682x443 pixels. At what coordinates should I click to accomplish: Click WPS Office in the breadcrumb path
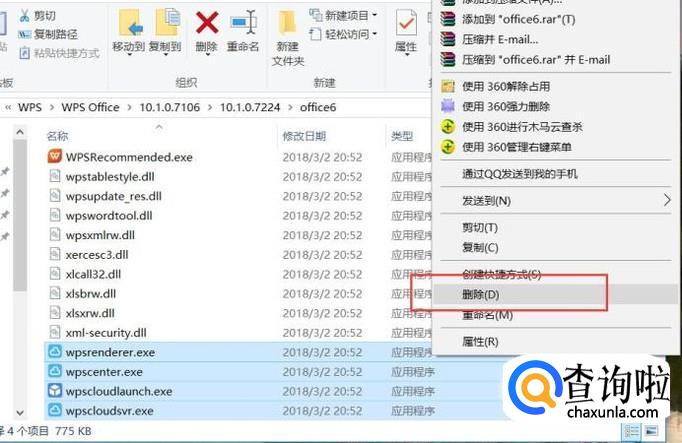[90, 107]
